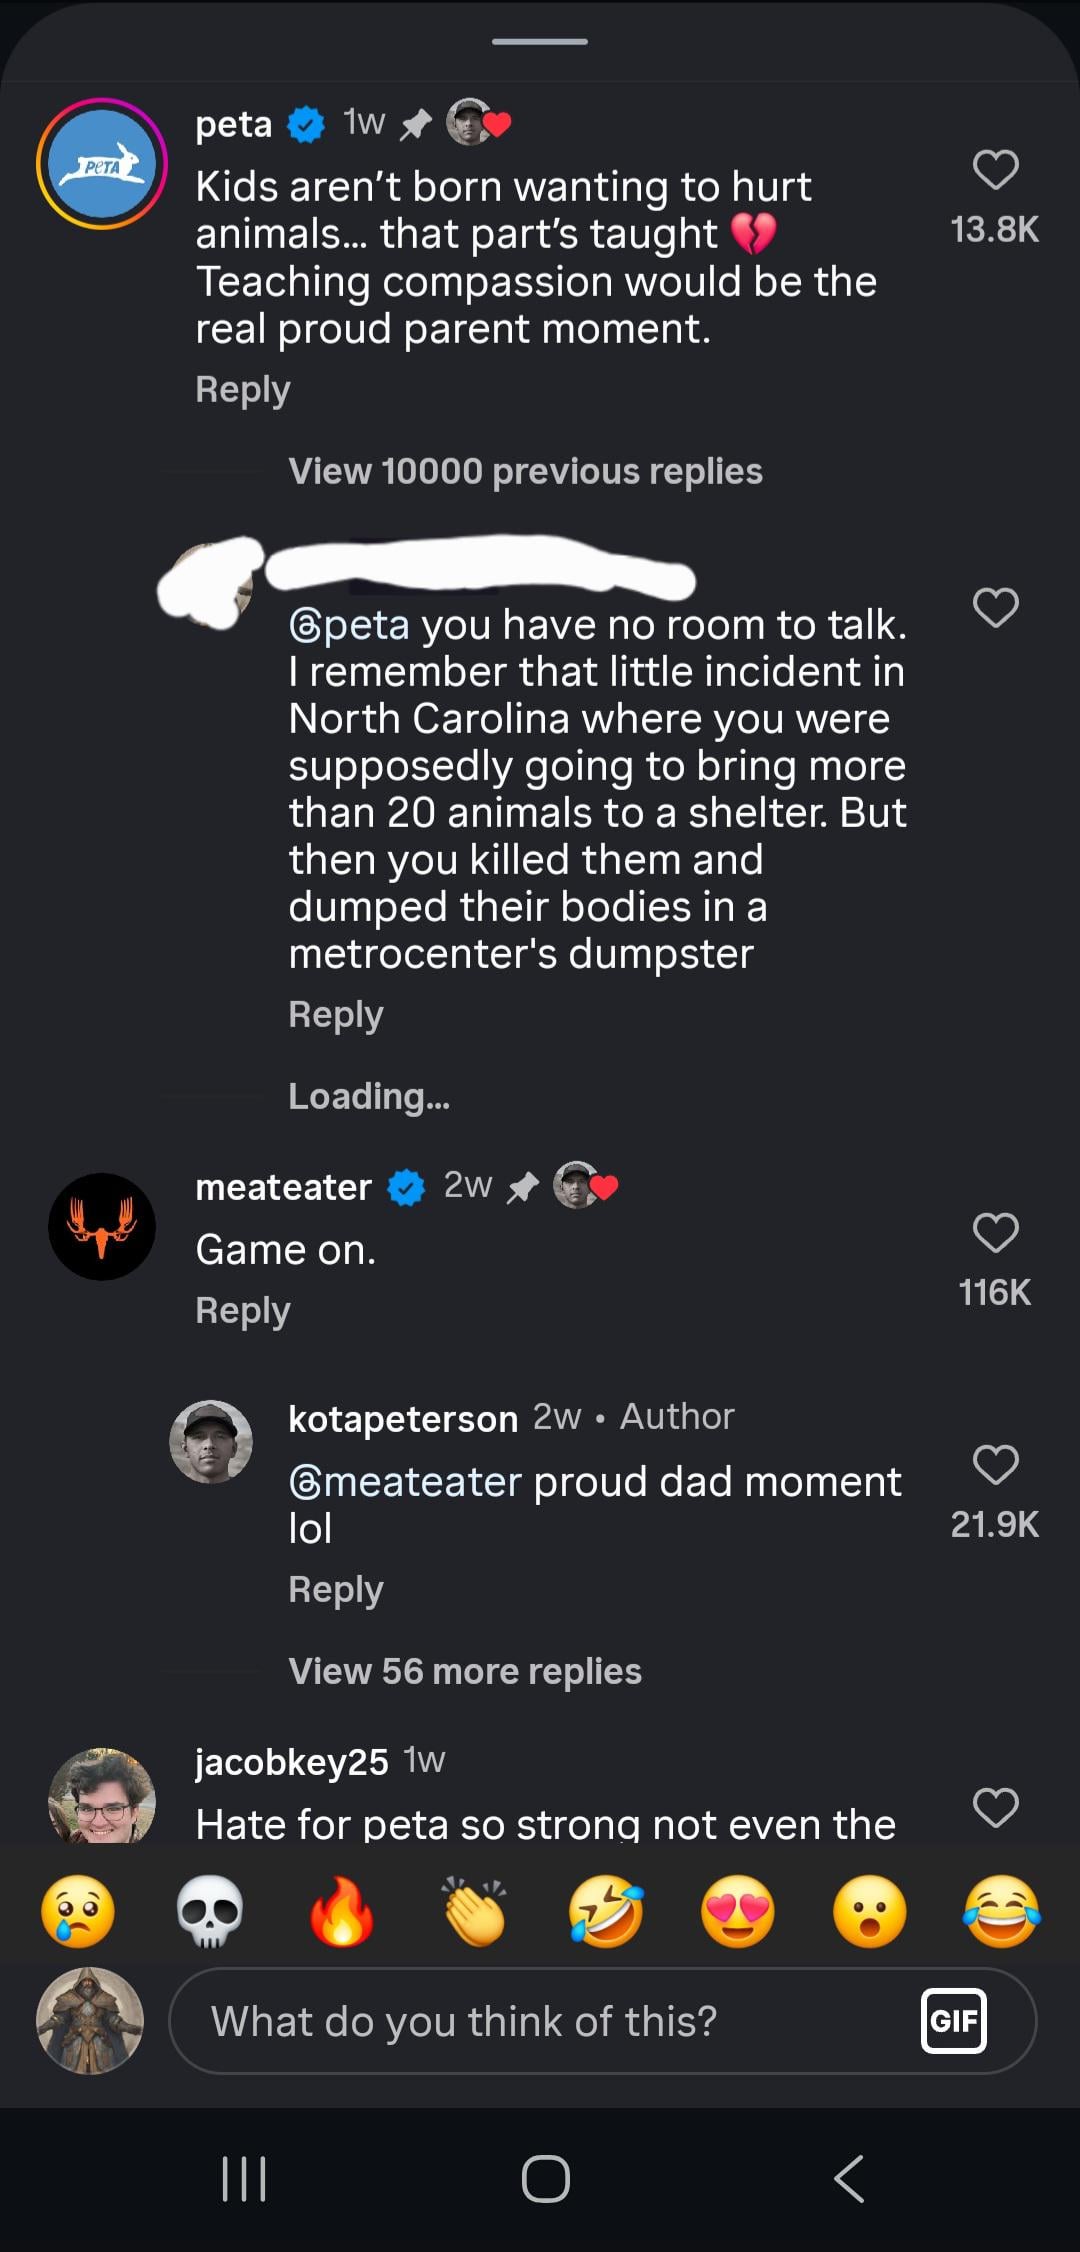1080x2252 pixels.
Task: Reply to the peta comment
Action: tap(243, 389)
